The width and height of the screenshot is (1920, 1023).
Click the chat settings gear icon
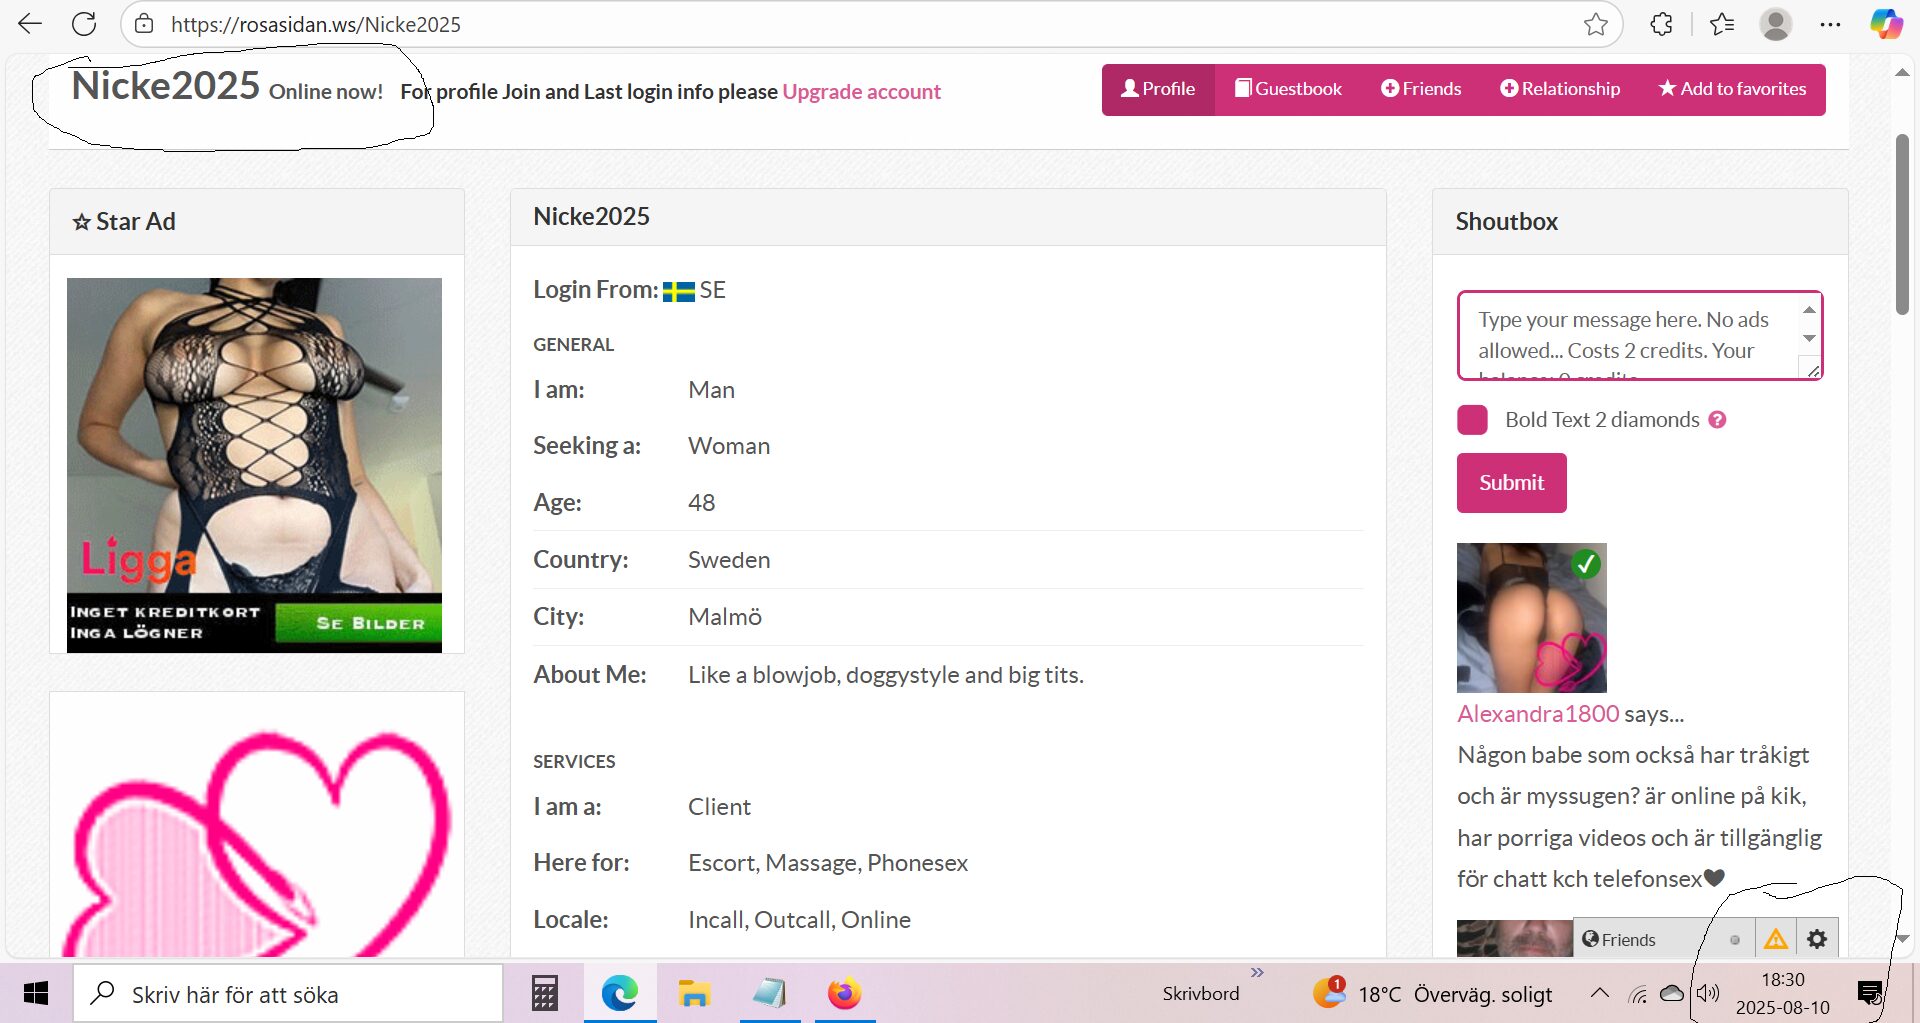pyautogui.click(x=1817, y=939)
